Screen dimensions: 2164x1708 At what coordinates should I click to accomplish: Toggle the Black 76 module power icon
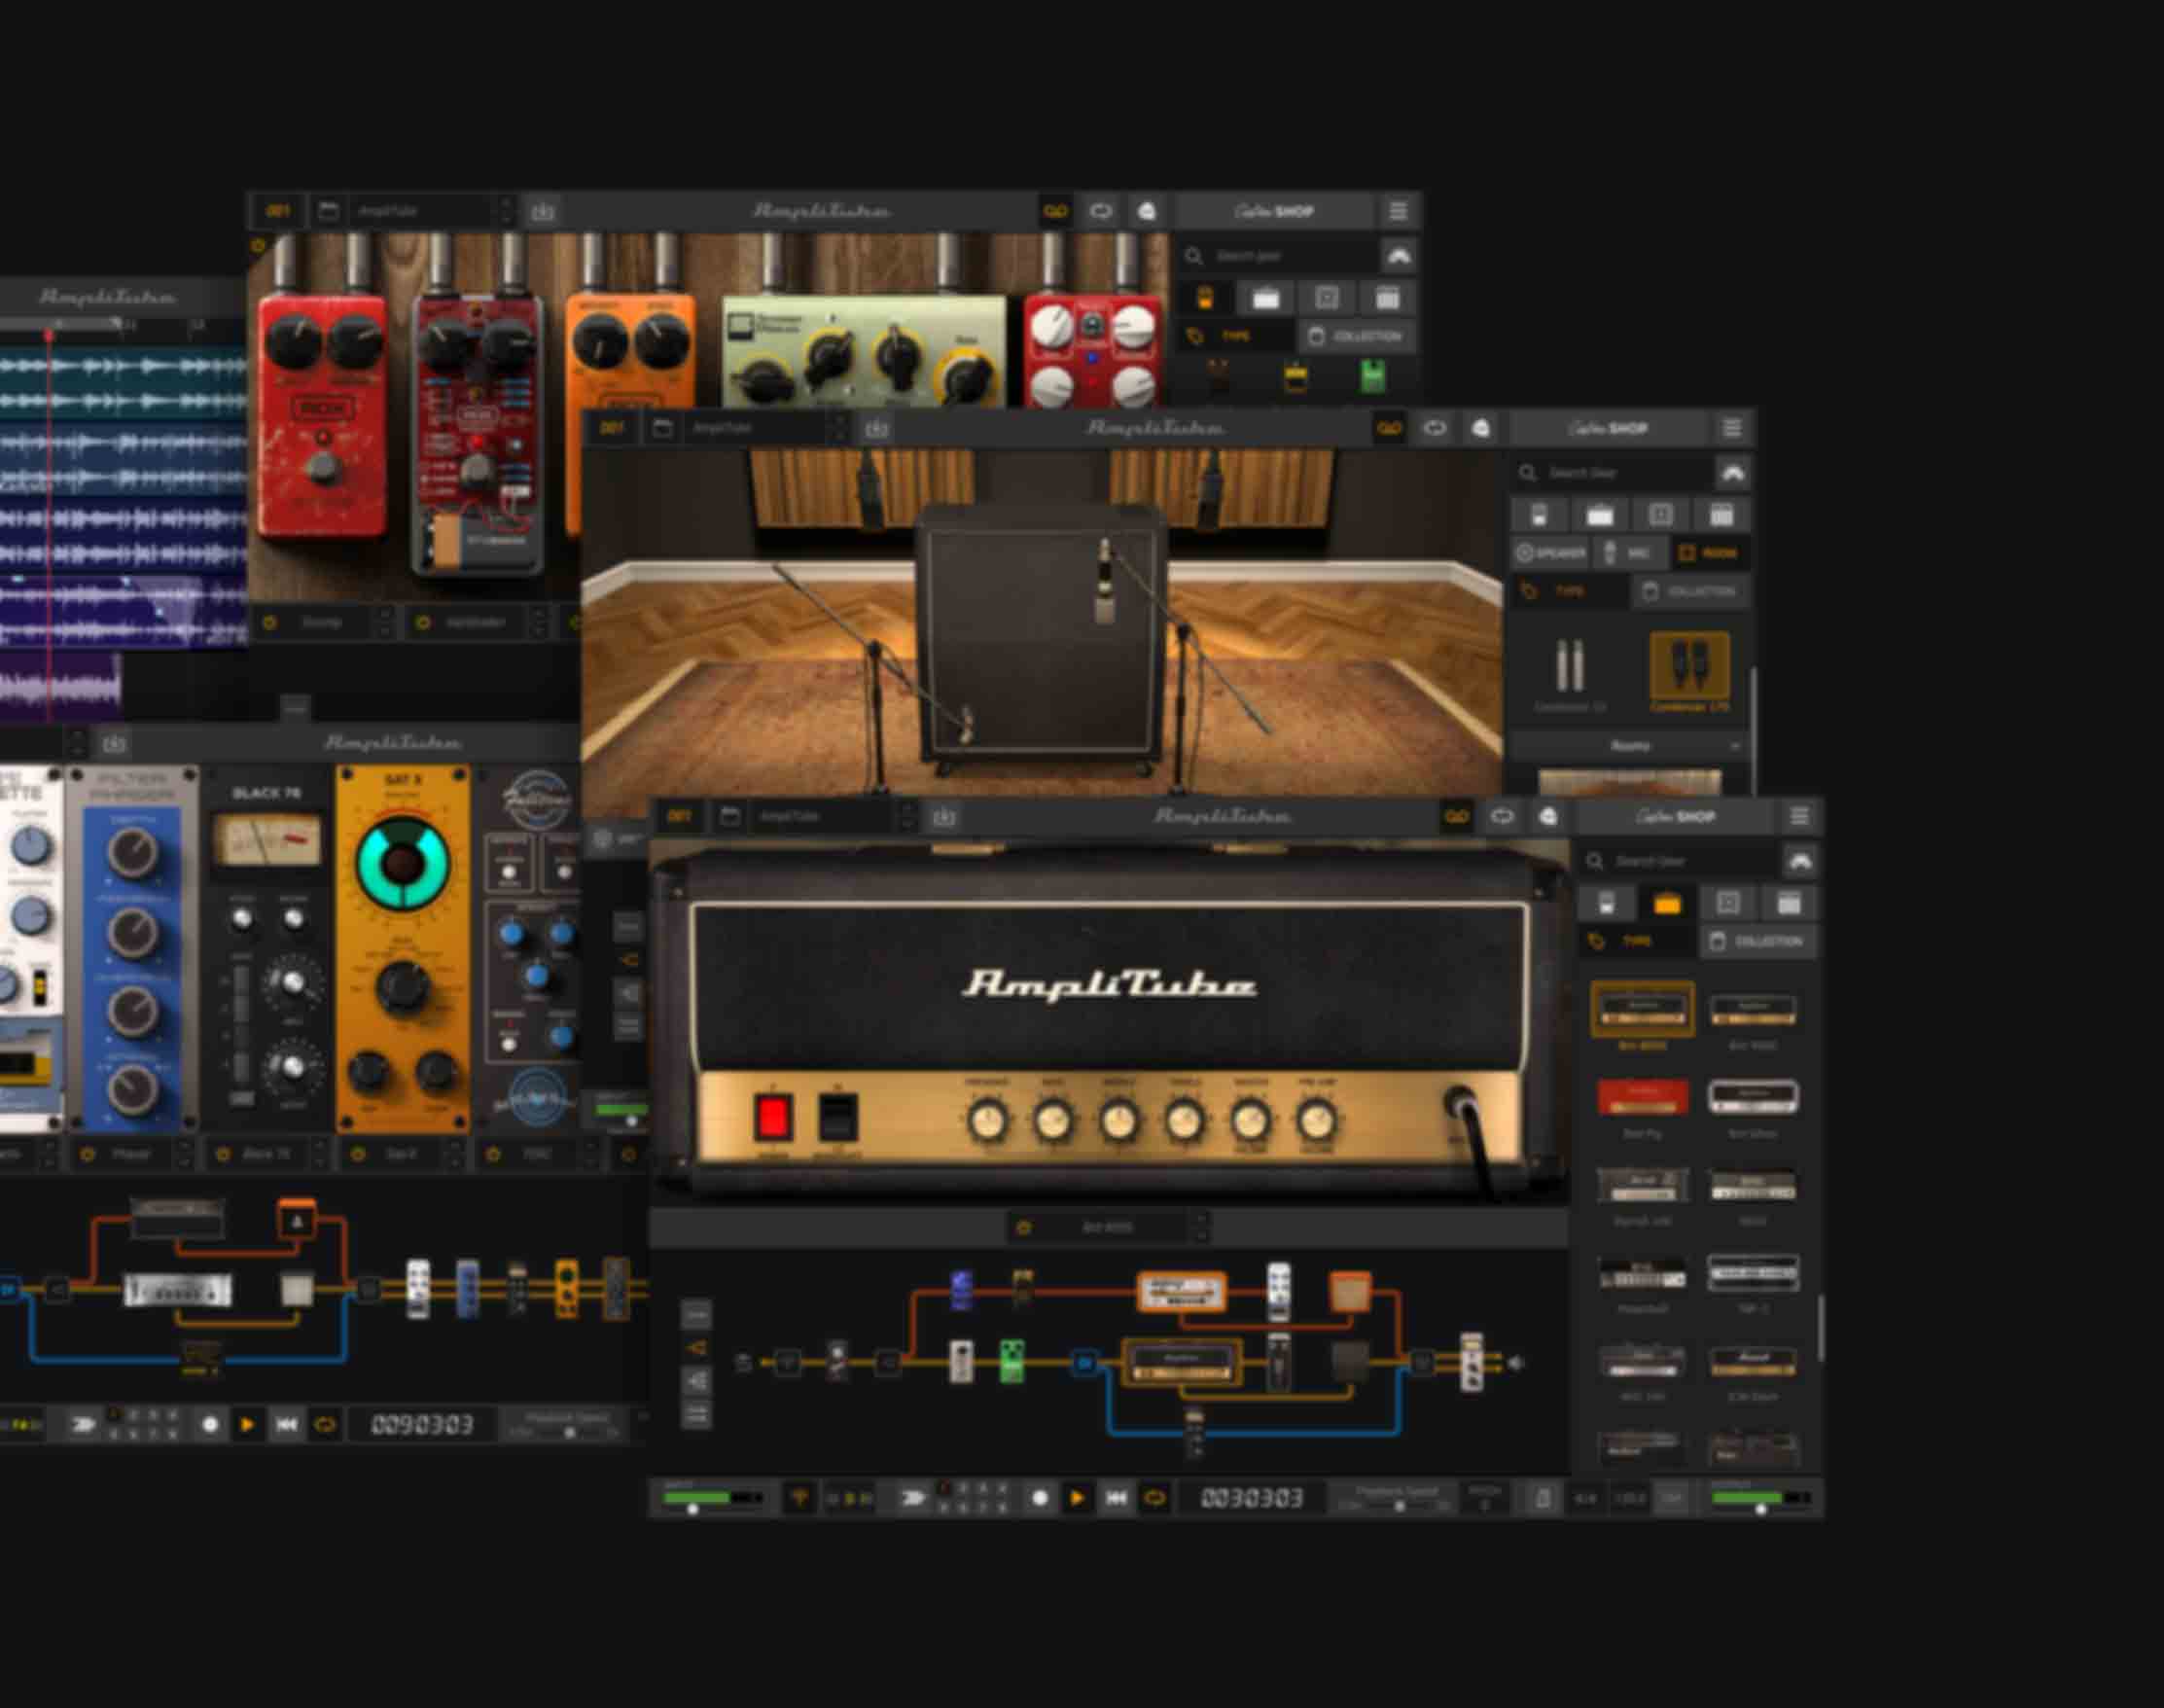[x=223, y=1154]
